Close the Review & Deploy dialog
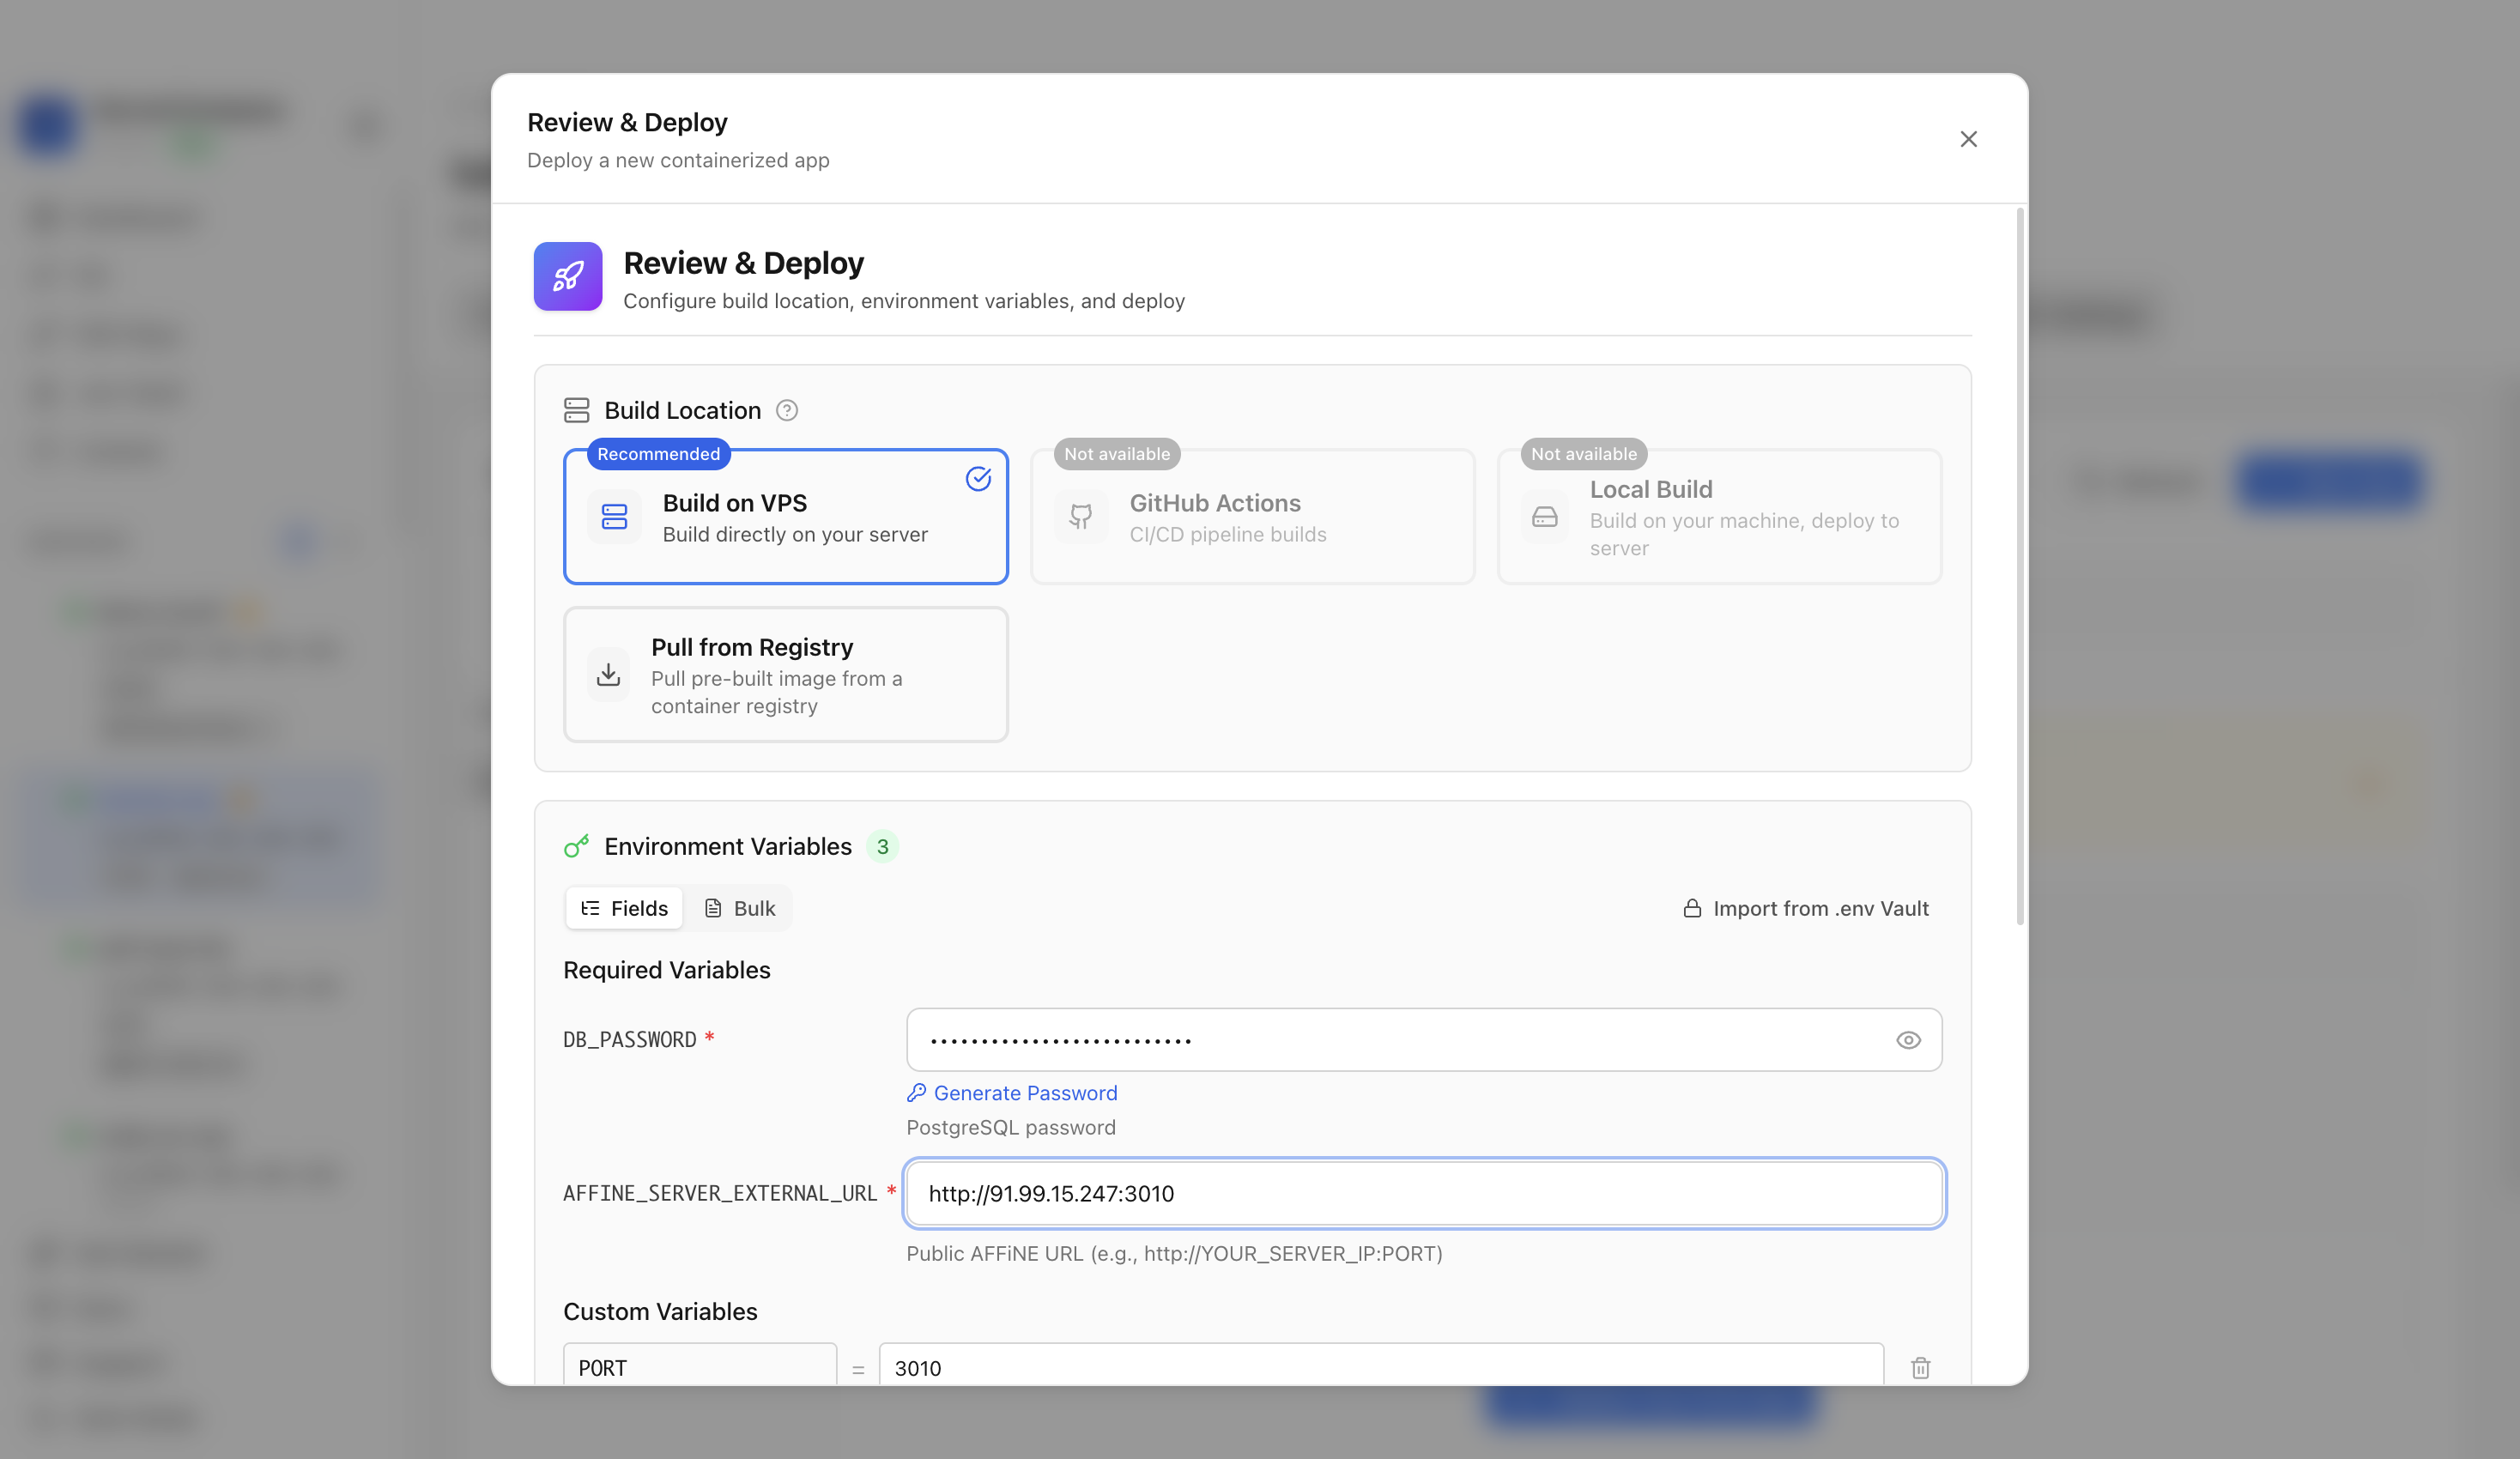This screenshot has width=2520, height=1459. [1968, 139]
